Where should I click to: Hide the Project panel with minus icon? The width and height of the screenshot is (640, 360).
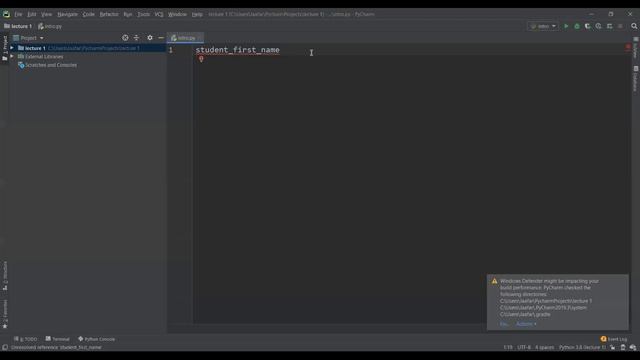[161, 38]
